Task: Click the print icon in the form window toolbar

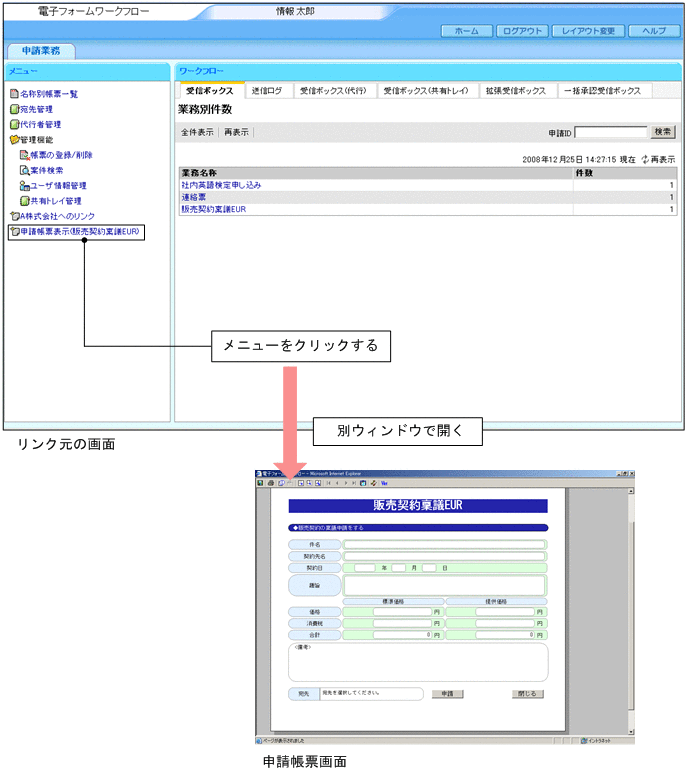Action: [x=271, y=483]
